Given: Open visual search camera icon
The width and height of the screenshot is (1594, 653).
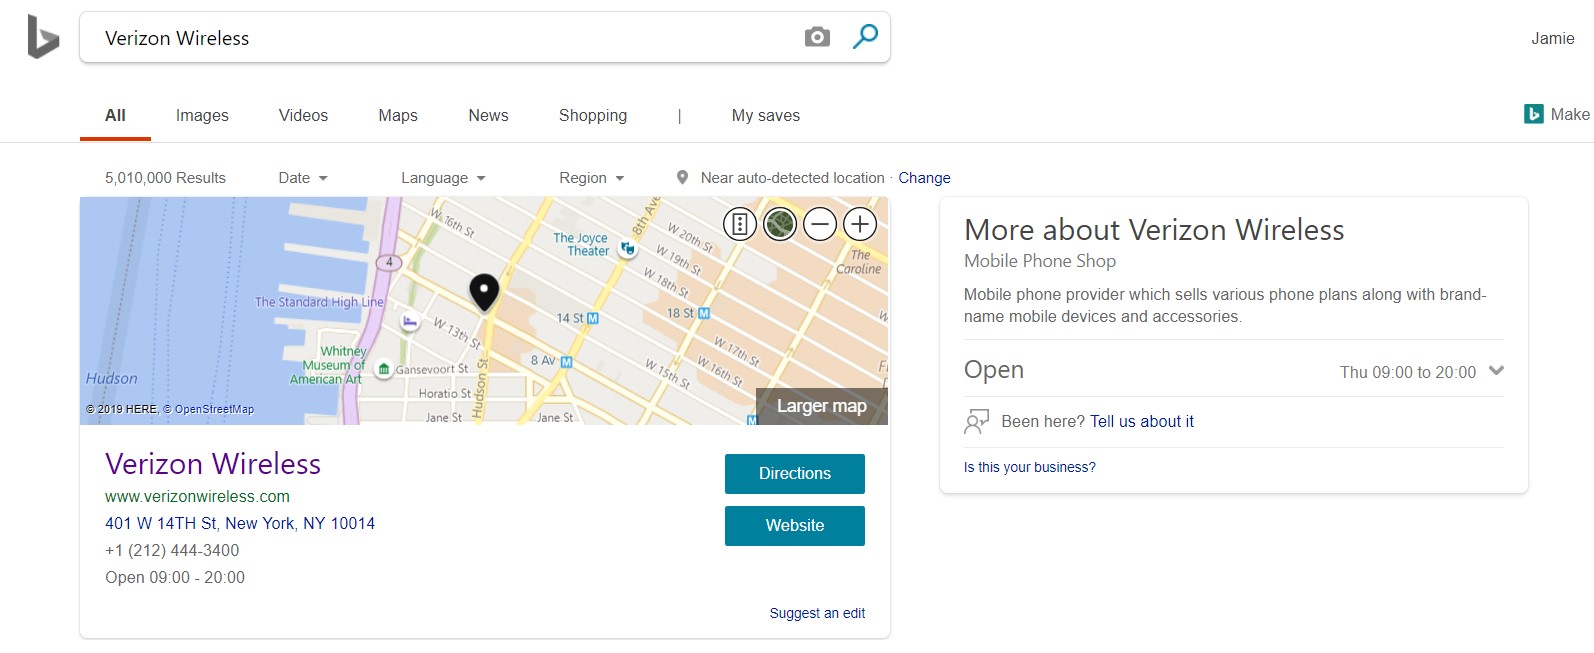Looking at the screenshot, I should point(817,37).
